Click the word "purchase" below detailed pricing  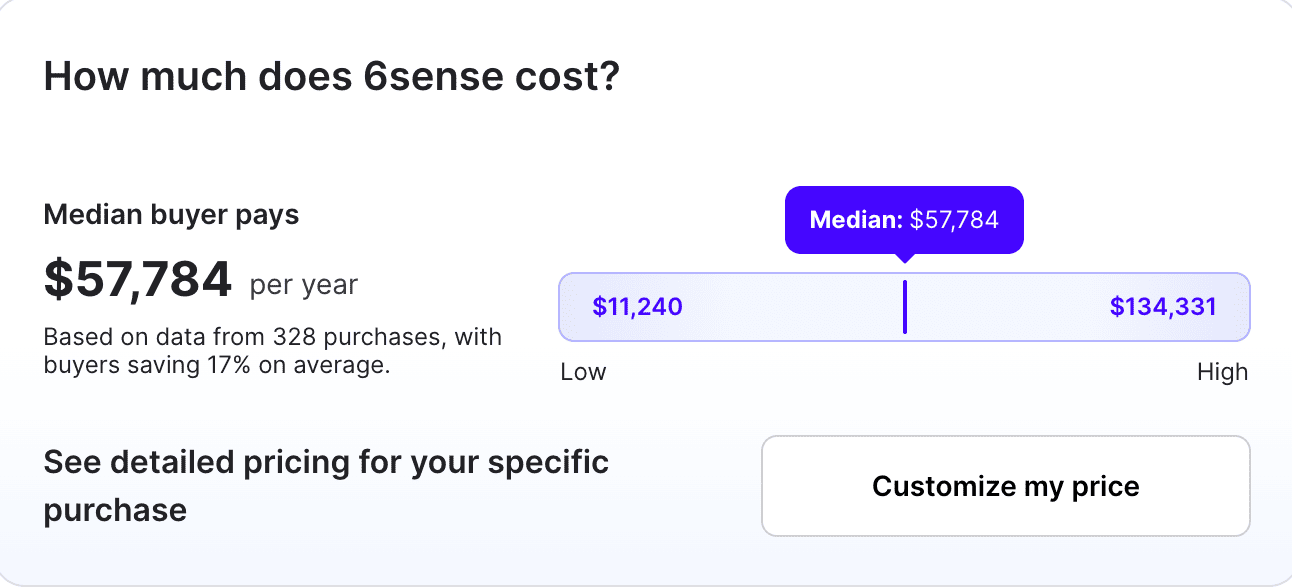pyautogui.click(x=115, y=510)
